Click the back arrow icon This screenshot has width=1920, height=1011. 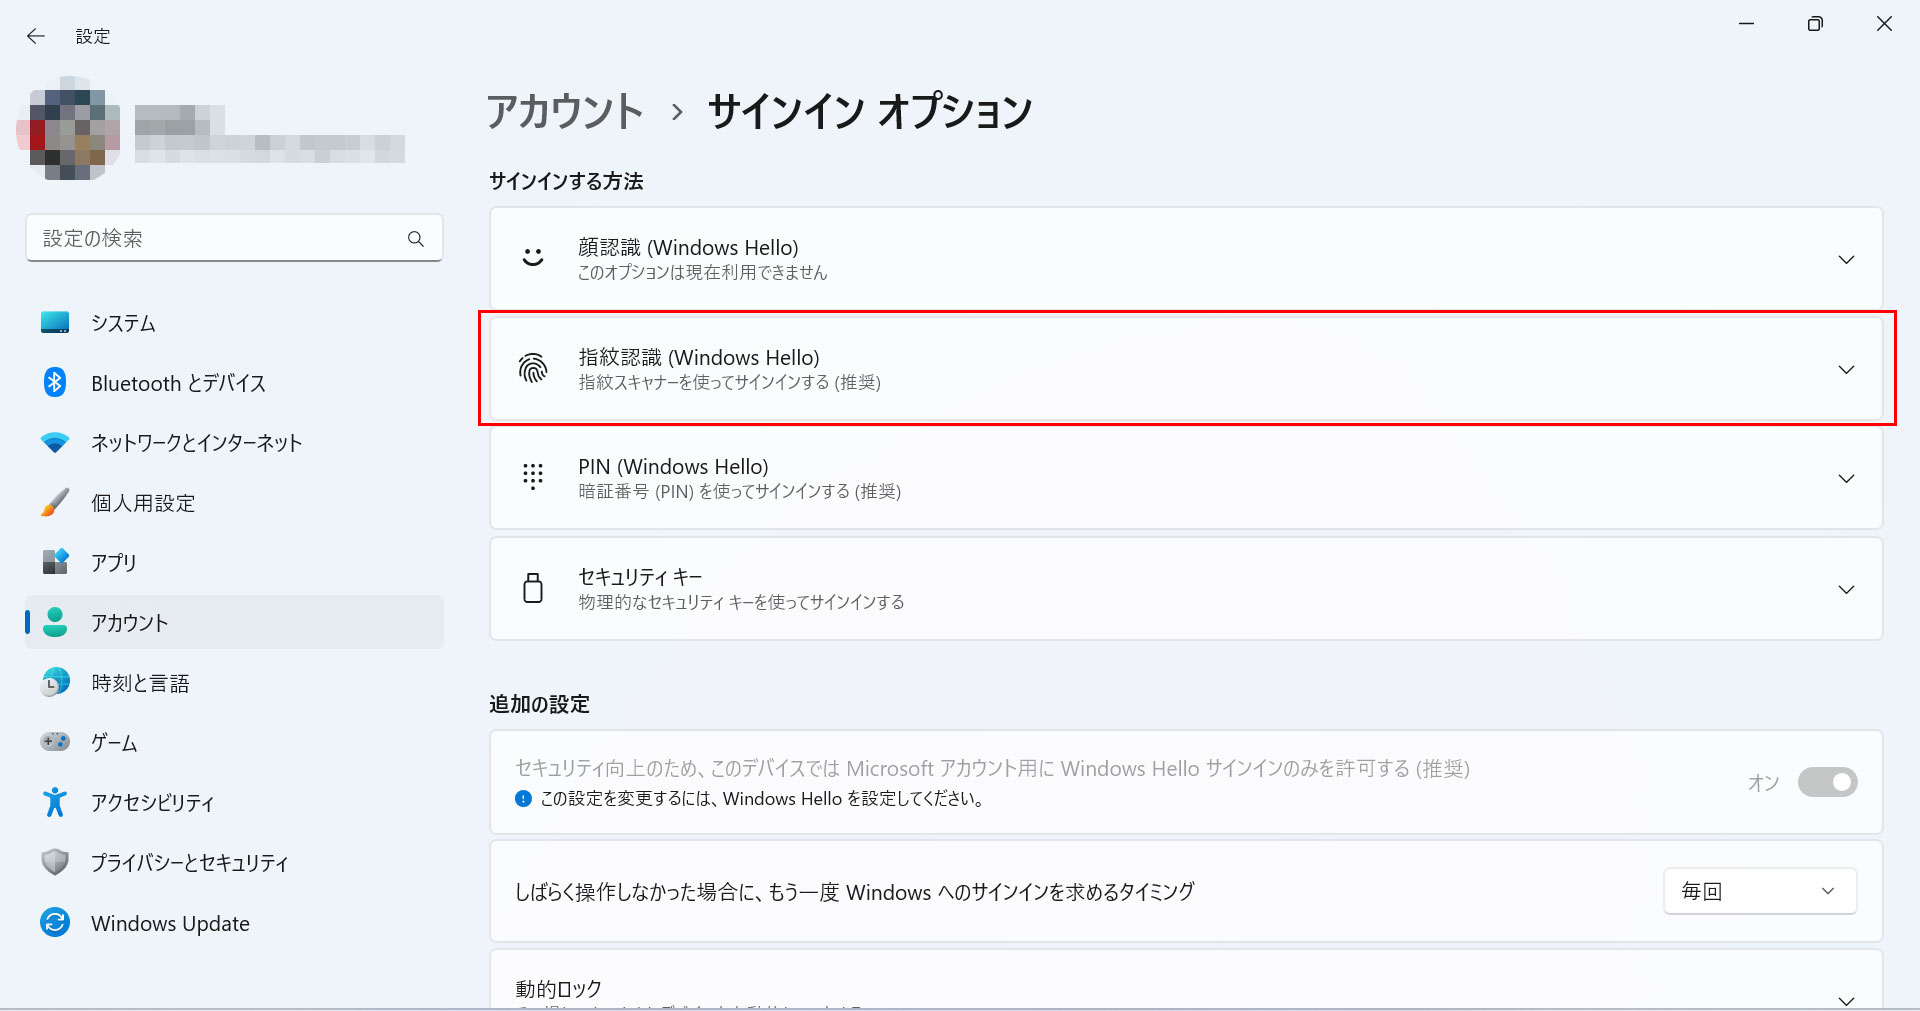click(x=36, y=36)
